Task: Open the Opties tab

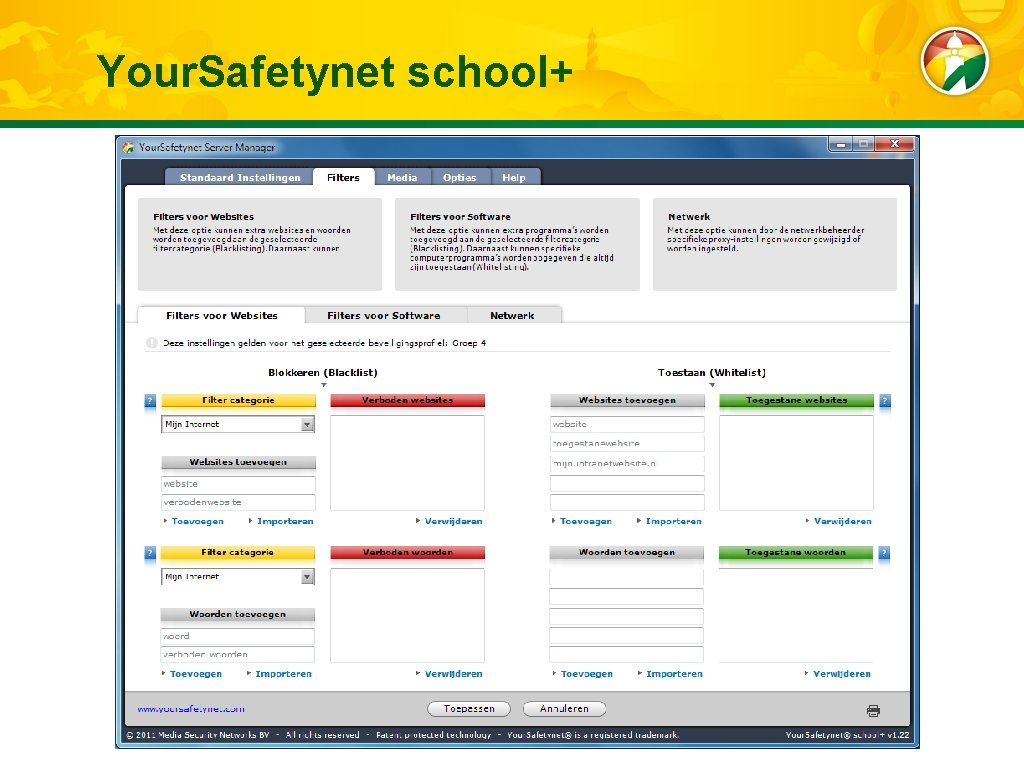Action: pos(460,177)
